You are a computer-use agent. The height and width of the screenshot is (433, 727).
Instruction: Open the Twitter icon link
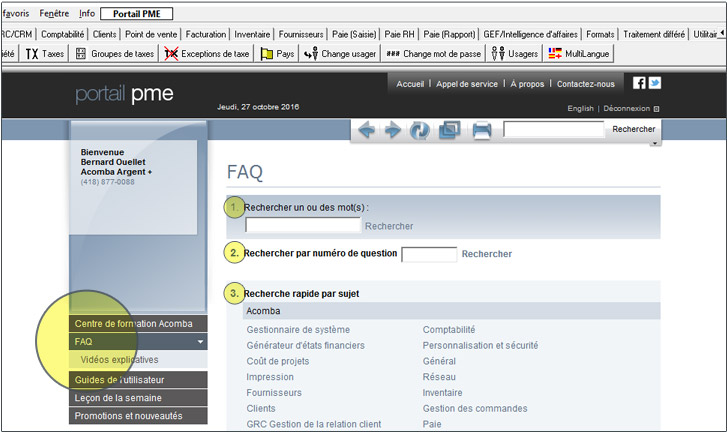point(655,83)
